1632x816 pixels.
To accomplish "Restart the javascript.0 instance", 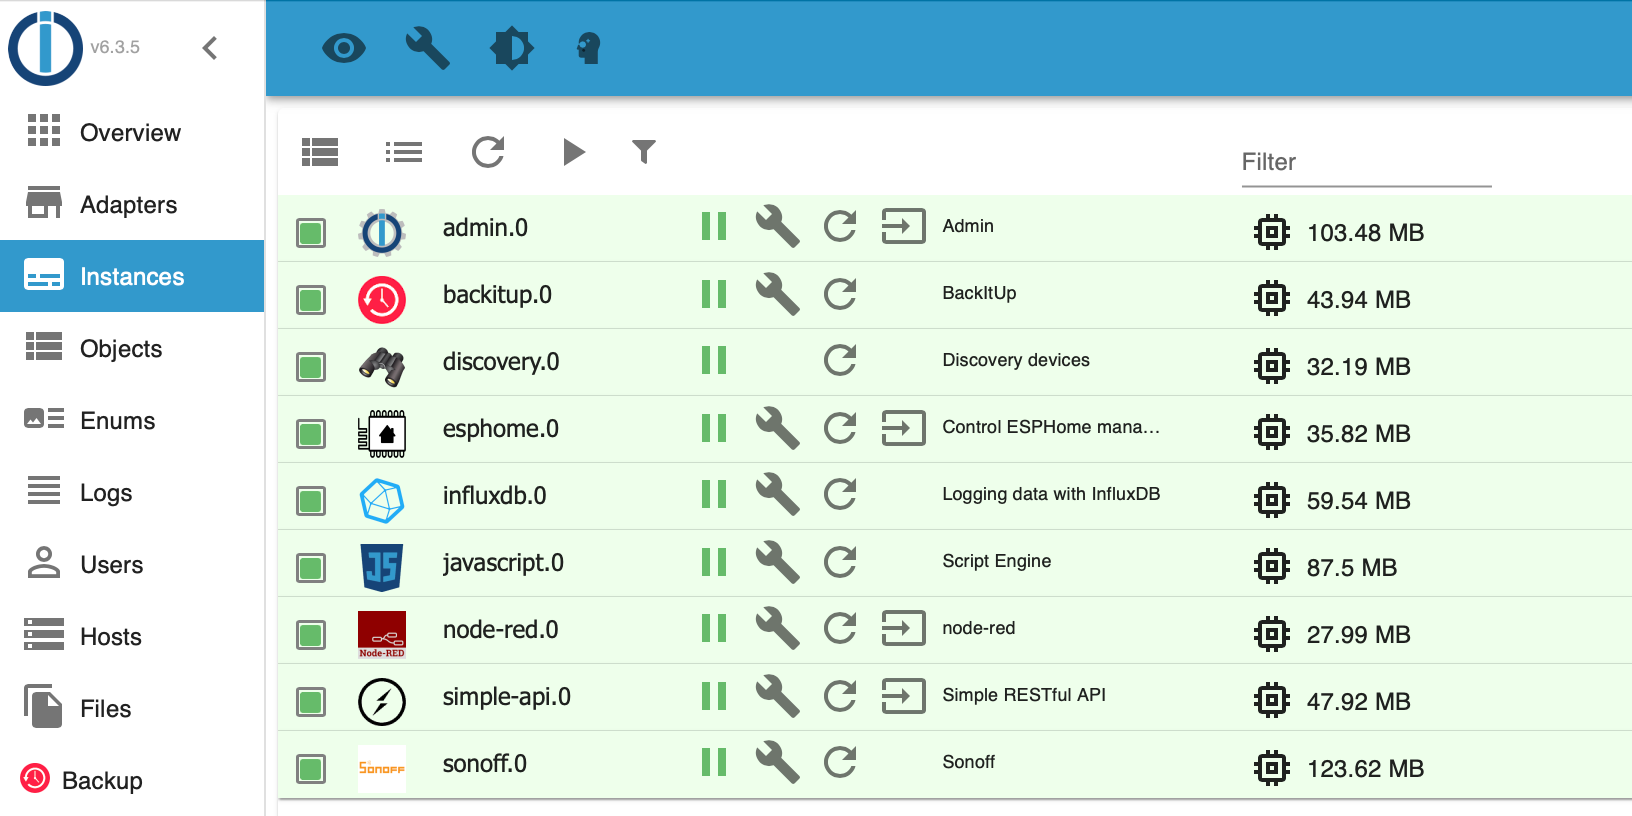I will (840, 561).
